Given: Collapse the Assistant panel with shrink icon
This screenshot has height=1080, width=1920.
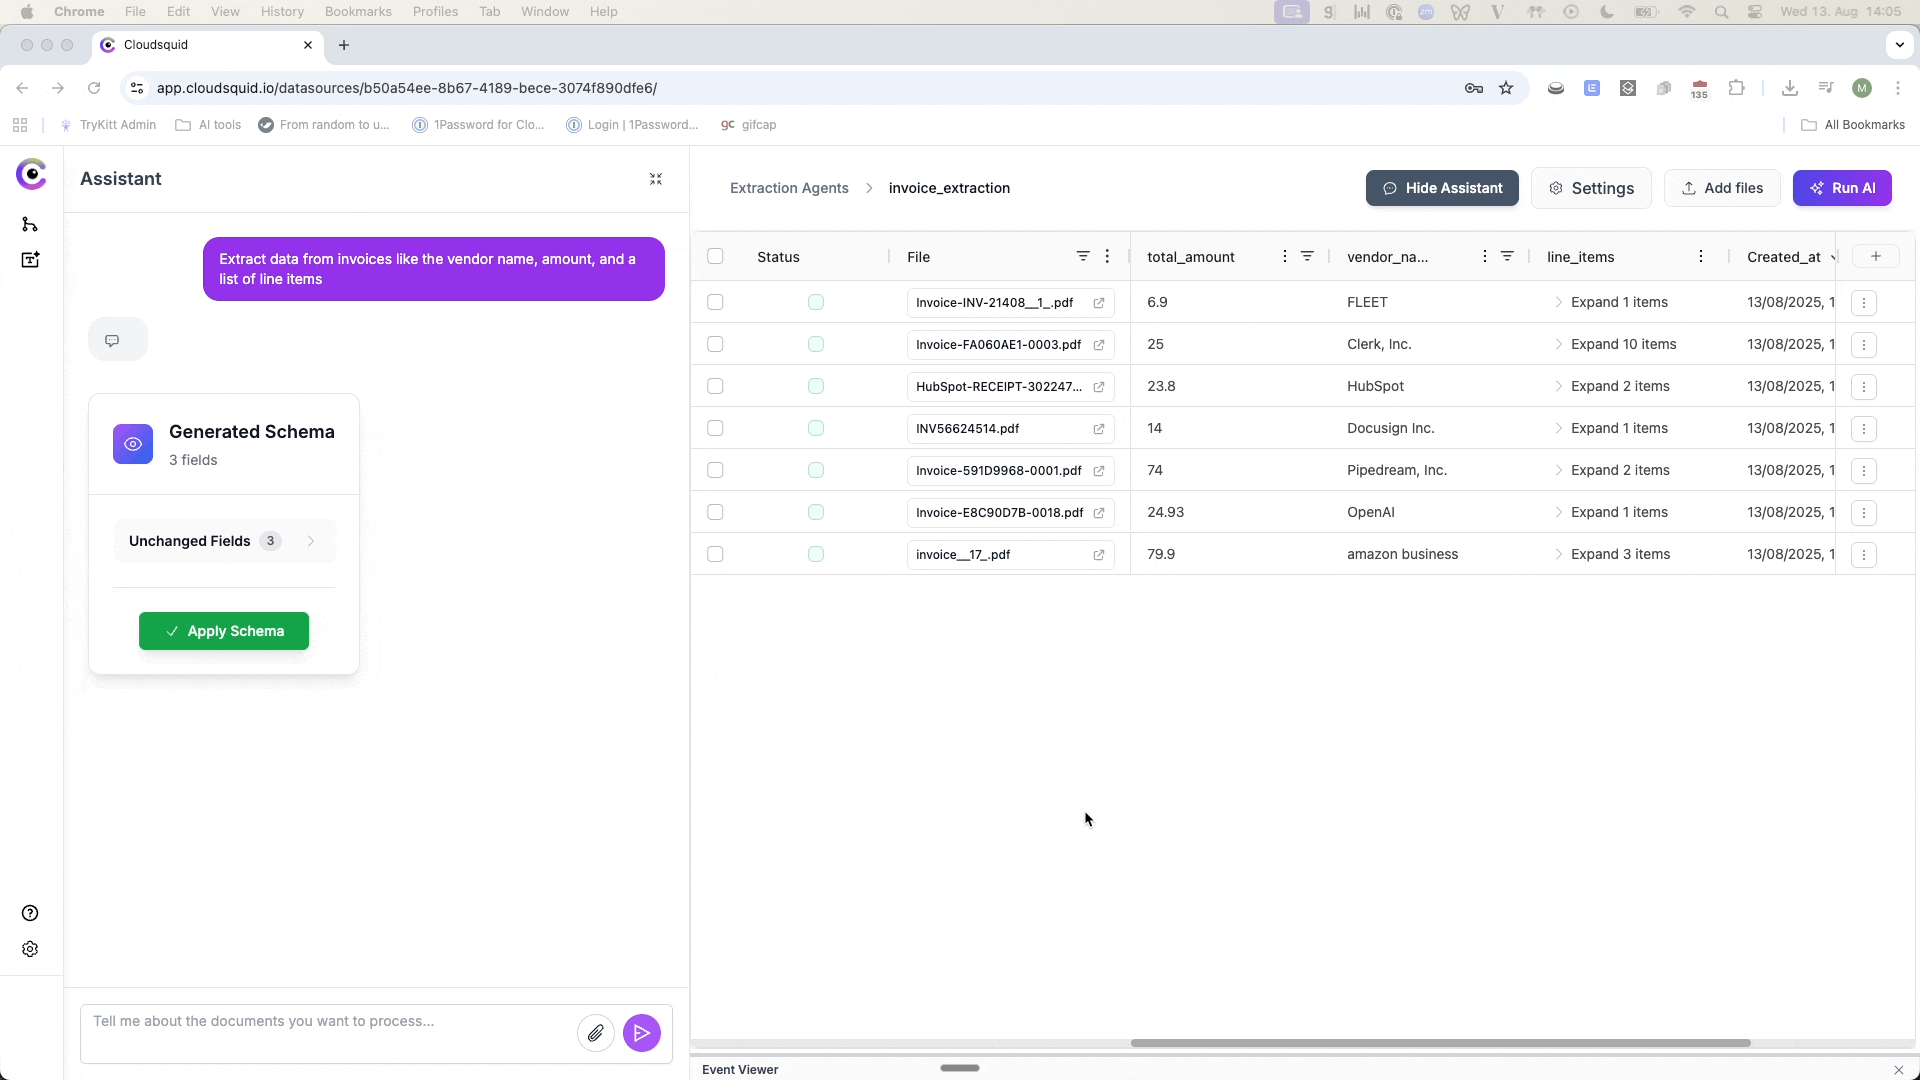Looking at the screenshot, I should click(656, 179).
